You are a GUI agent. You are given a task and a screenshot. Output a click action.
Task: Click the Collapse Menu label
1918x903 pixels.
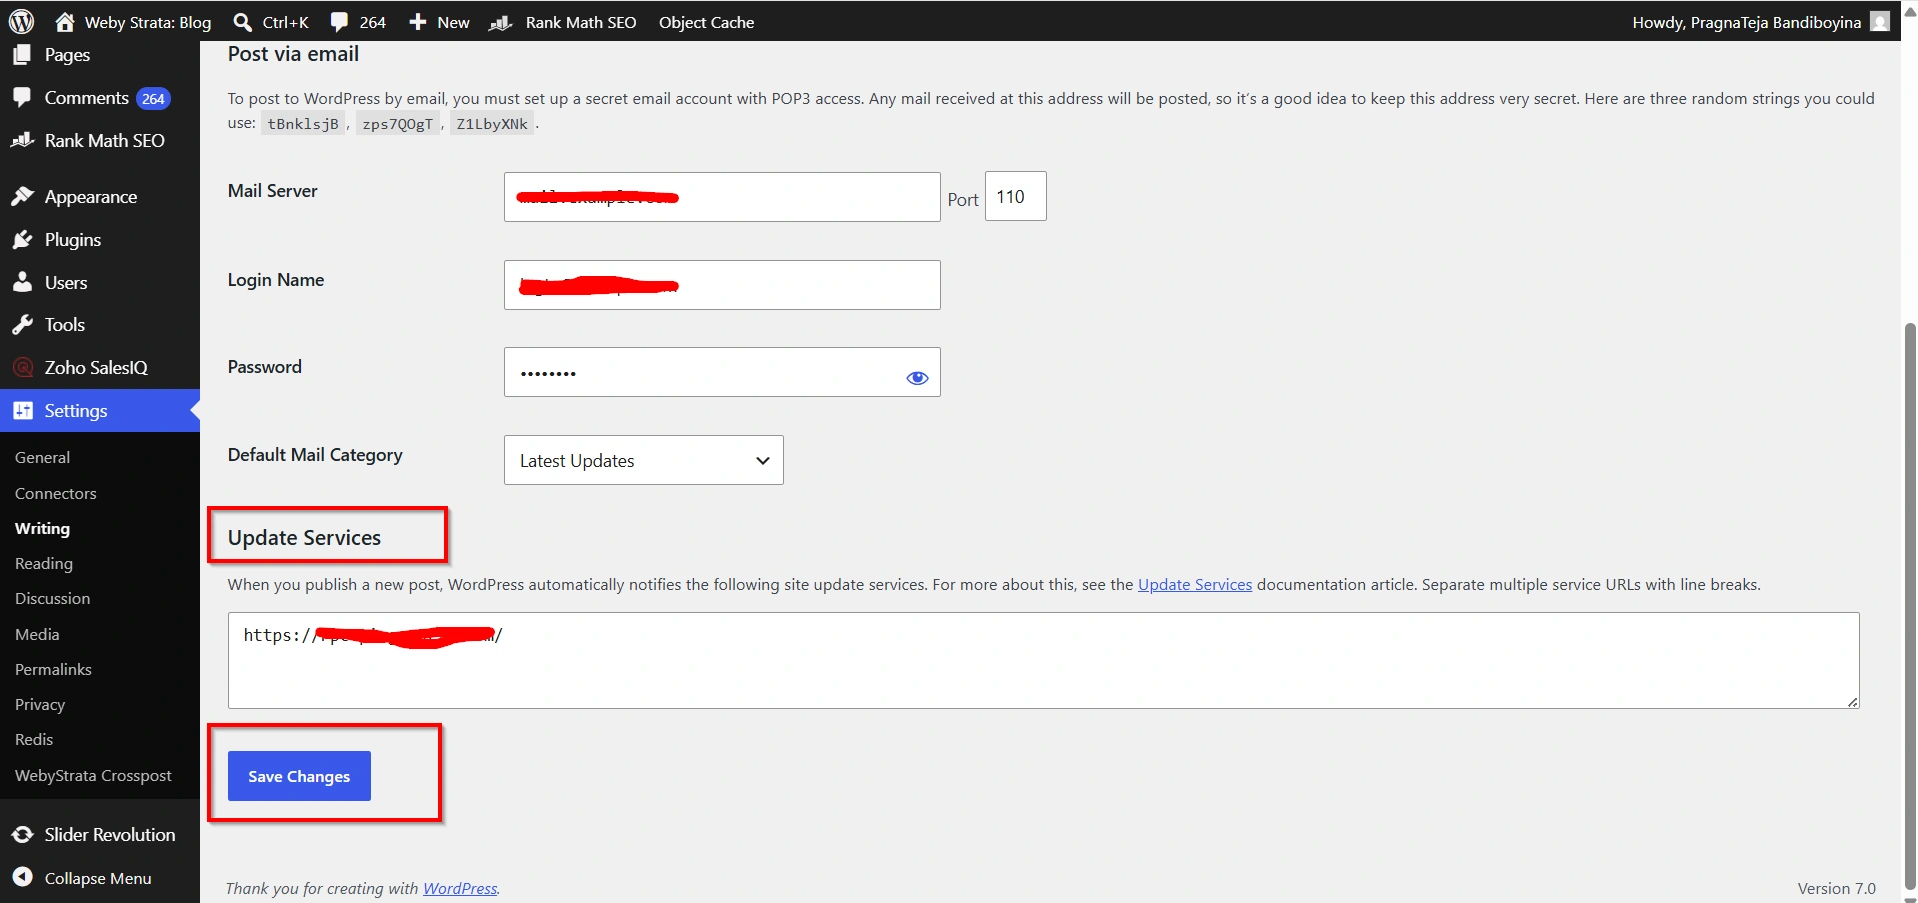[98, 878]
